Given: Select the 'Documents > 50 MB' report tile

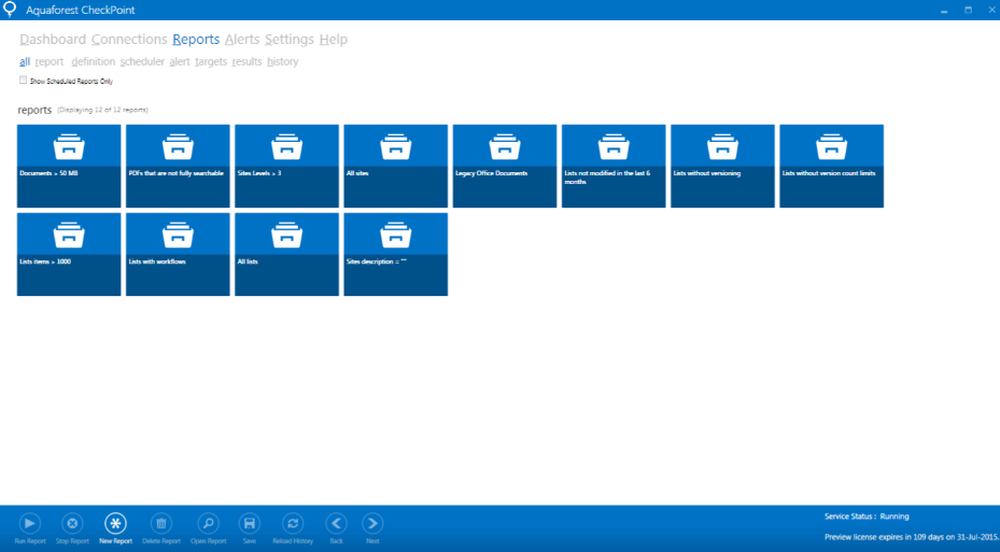Looking at the screenshot, I should (69, 166).
